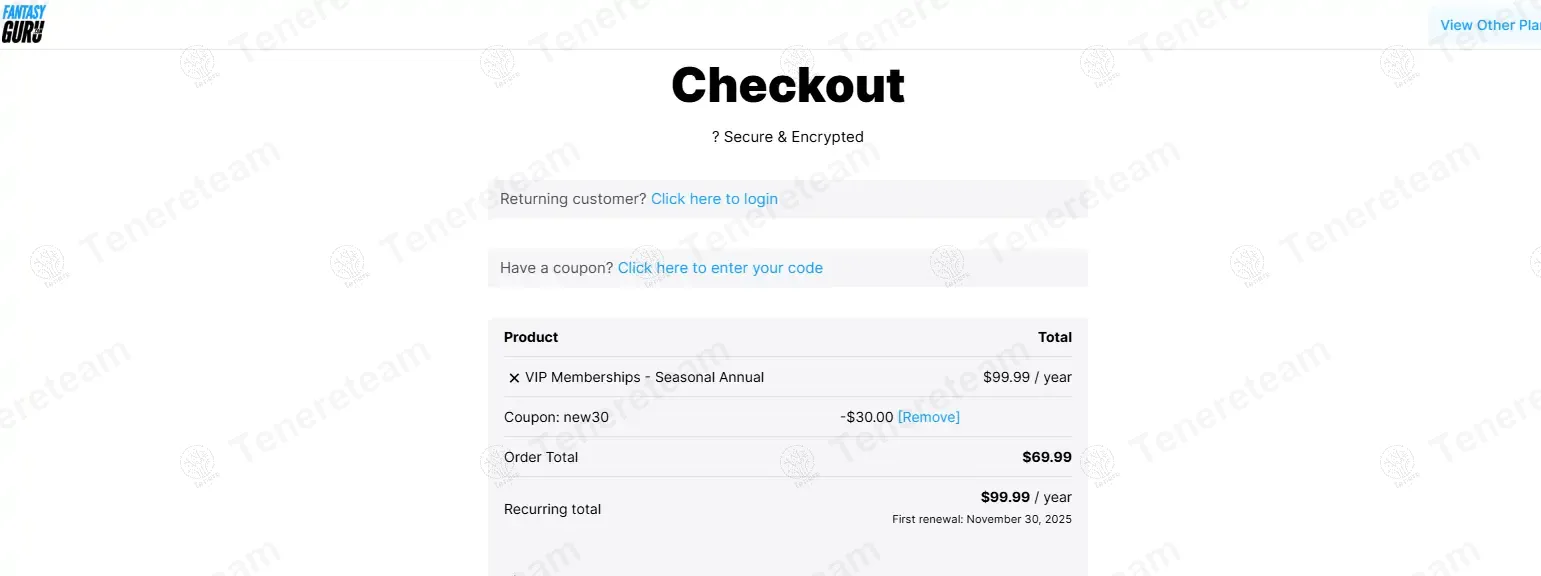Image resolution: width=1541 pixels, height=576 pixels.
Task: Click the product's $99.99 / year price
Action: tap(1027, 377)
